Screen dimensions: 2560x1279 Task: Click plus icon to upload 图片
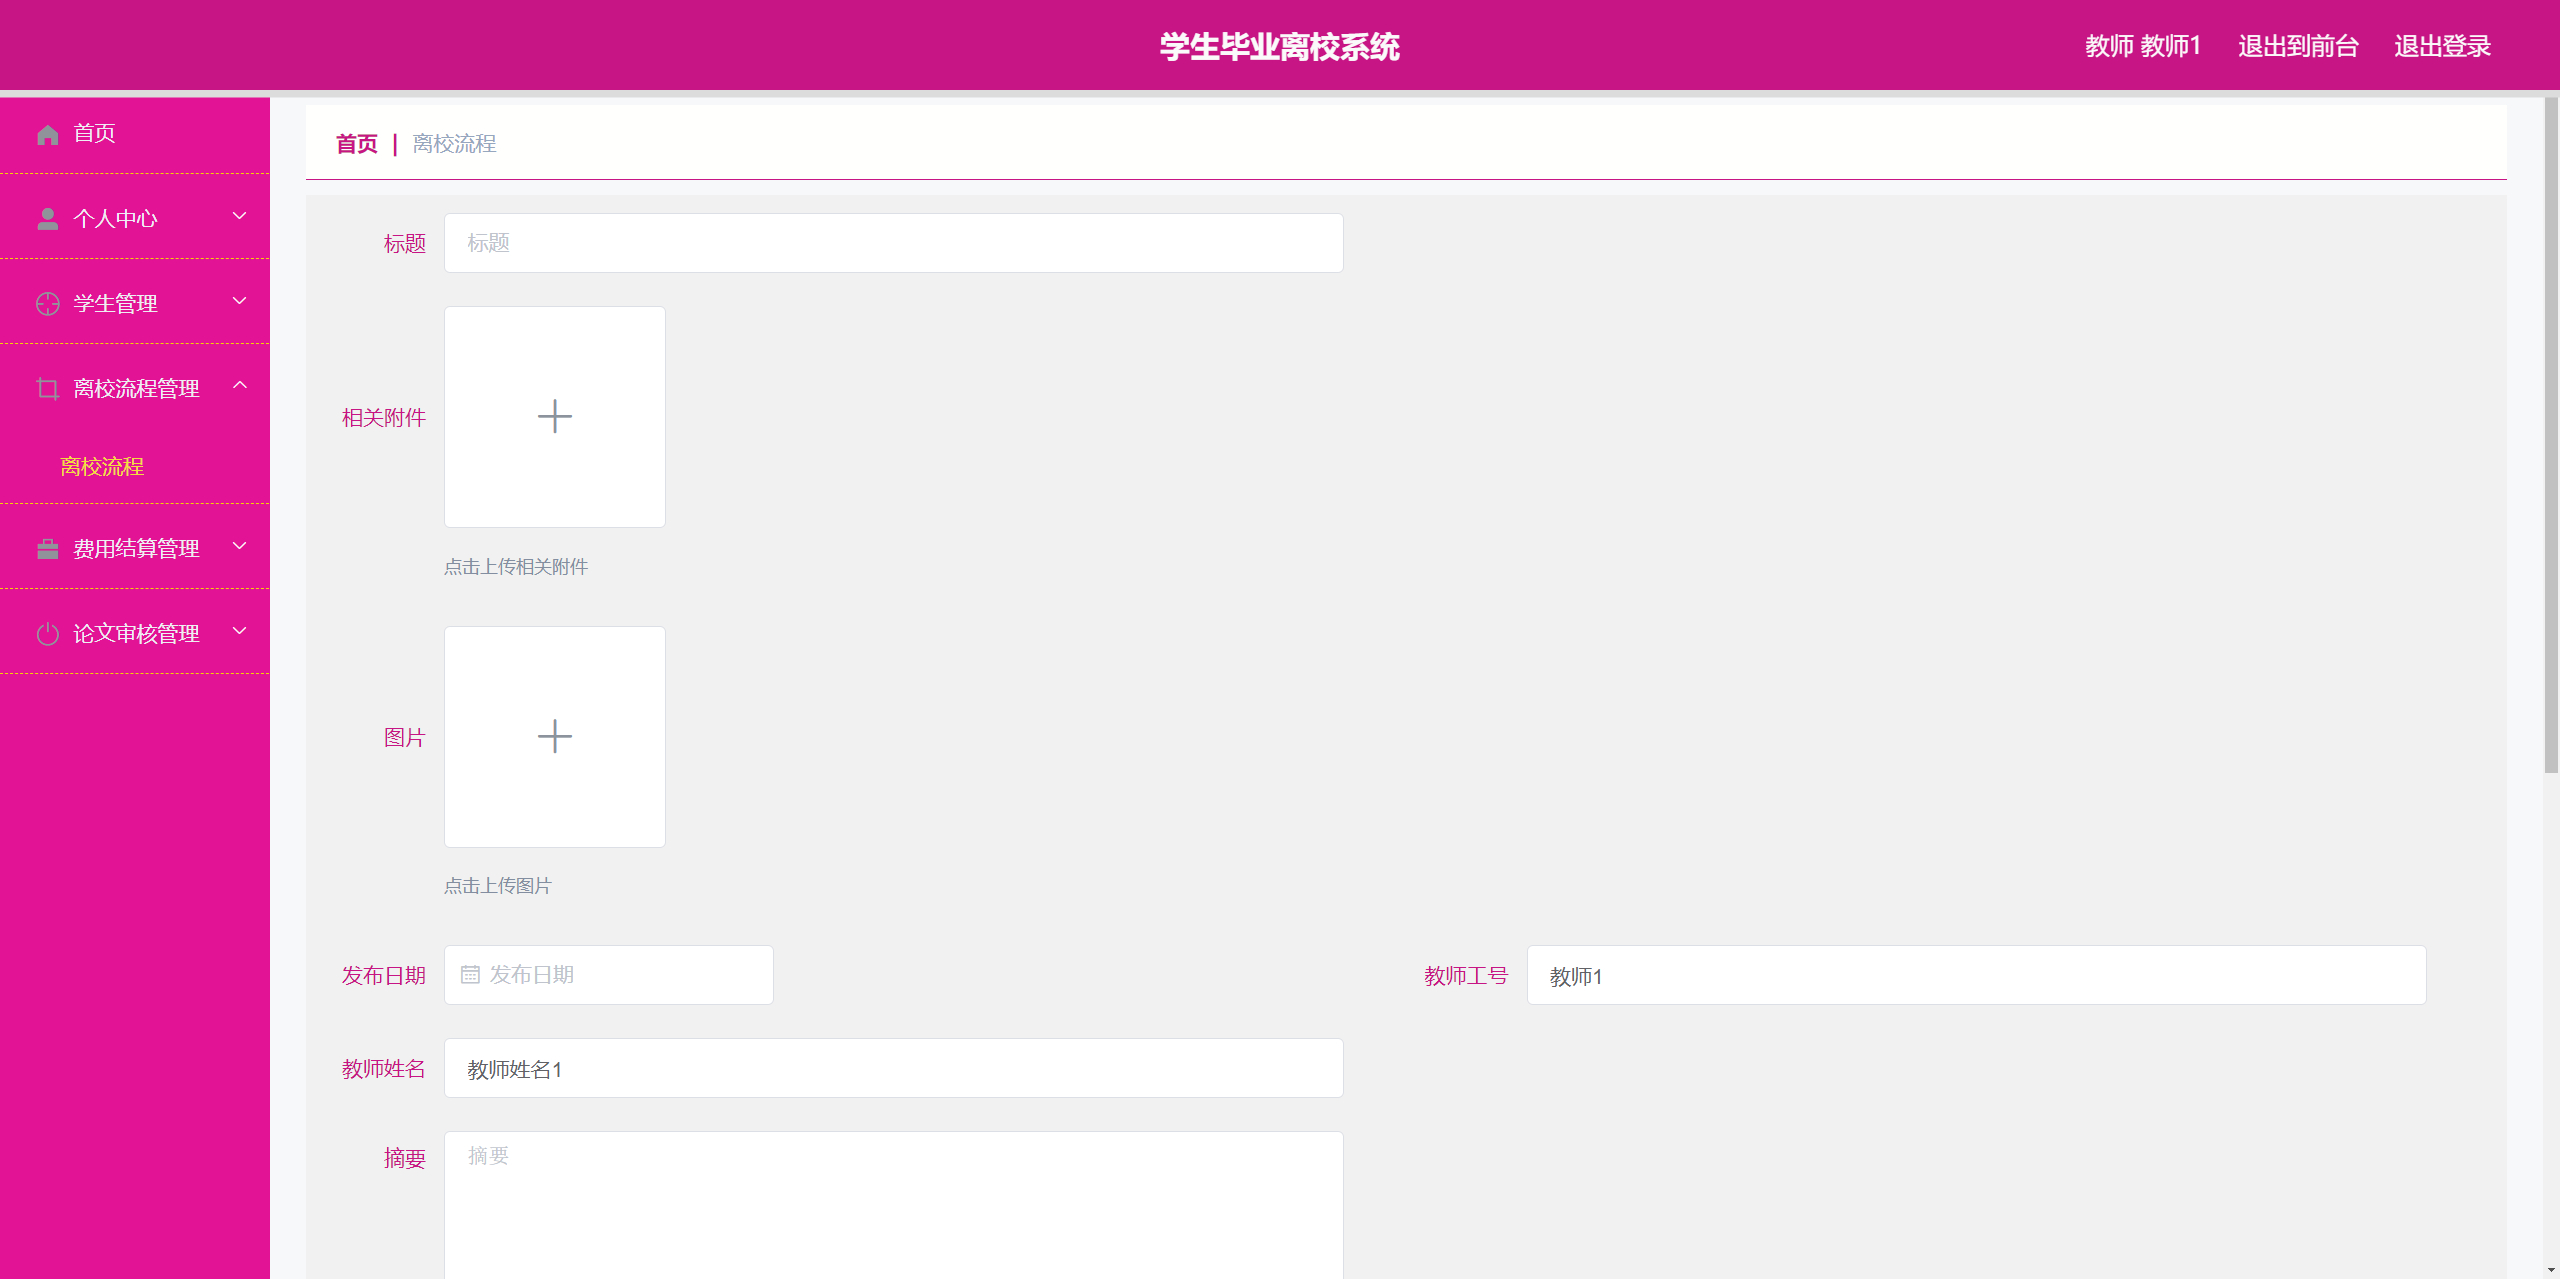tap(554, 736)
